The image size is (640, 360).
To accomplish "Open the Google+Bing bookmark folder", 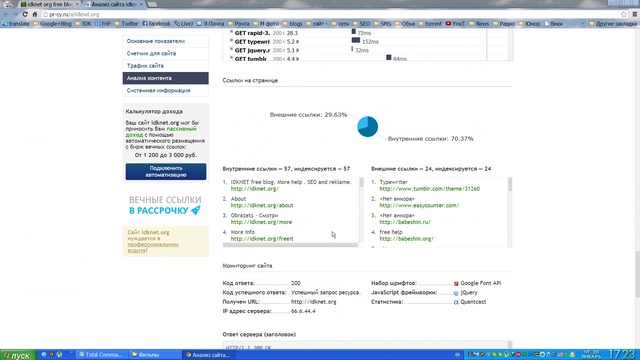I will [x=52, y=24].
